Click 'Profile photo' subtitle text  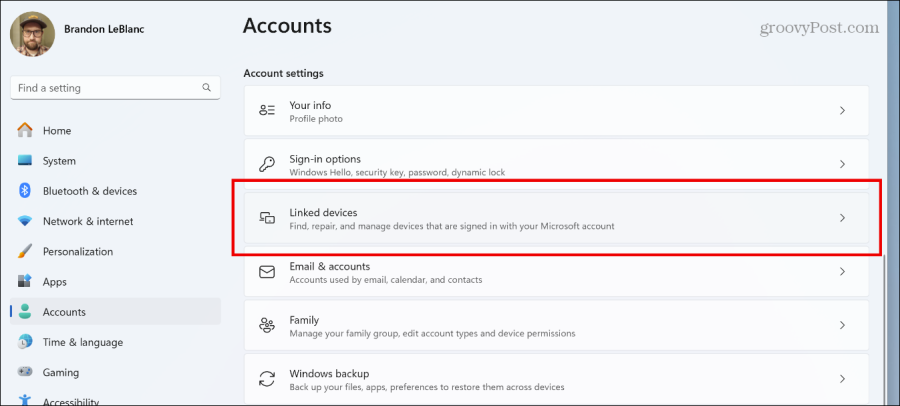316,119
